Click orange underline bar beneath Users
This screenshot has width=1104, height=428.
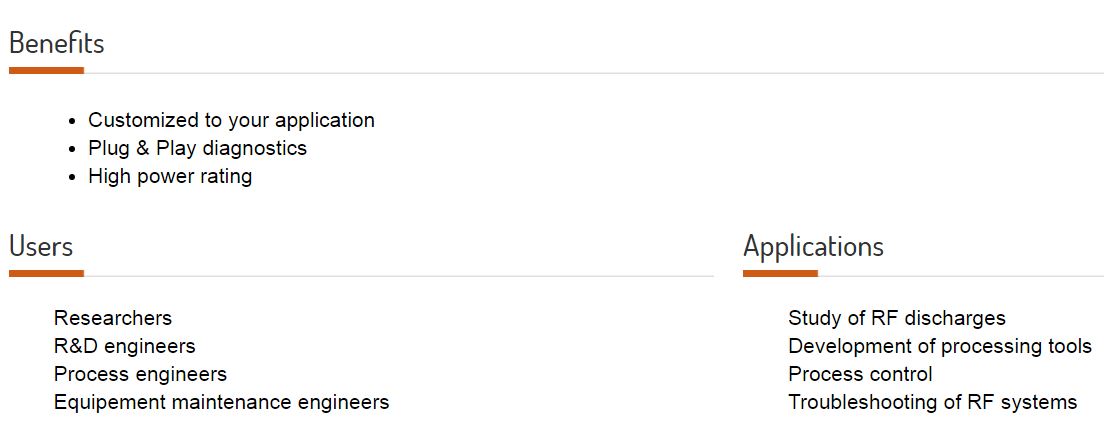(46, 273)
